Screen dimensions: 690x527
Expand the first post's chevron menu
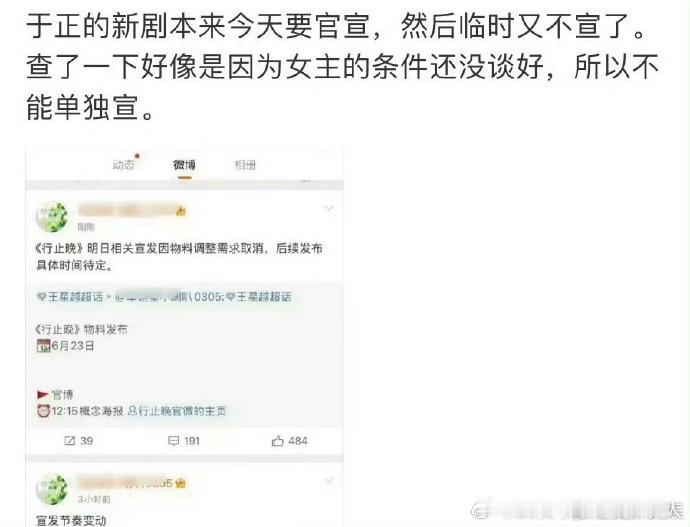pos(329,209)
